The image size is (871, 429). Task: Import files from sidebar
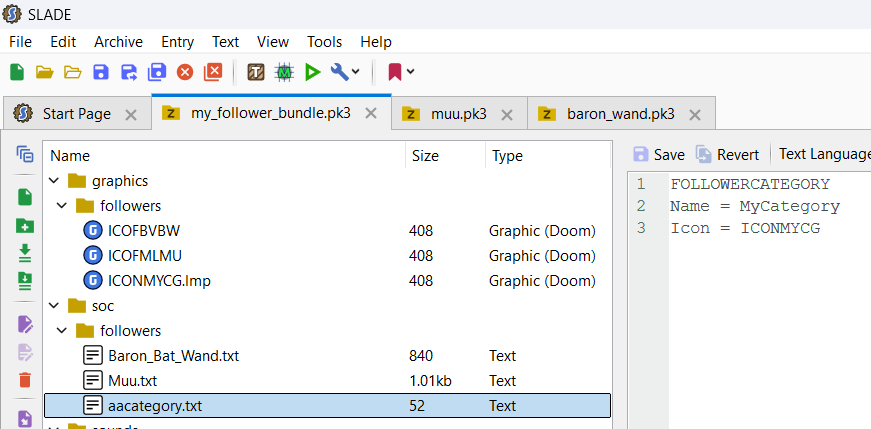pos(25,253)
